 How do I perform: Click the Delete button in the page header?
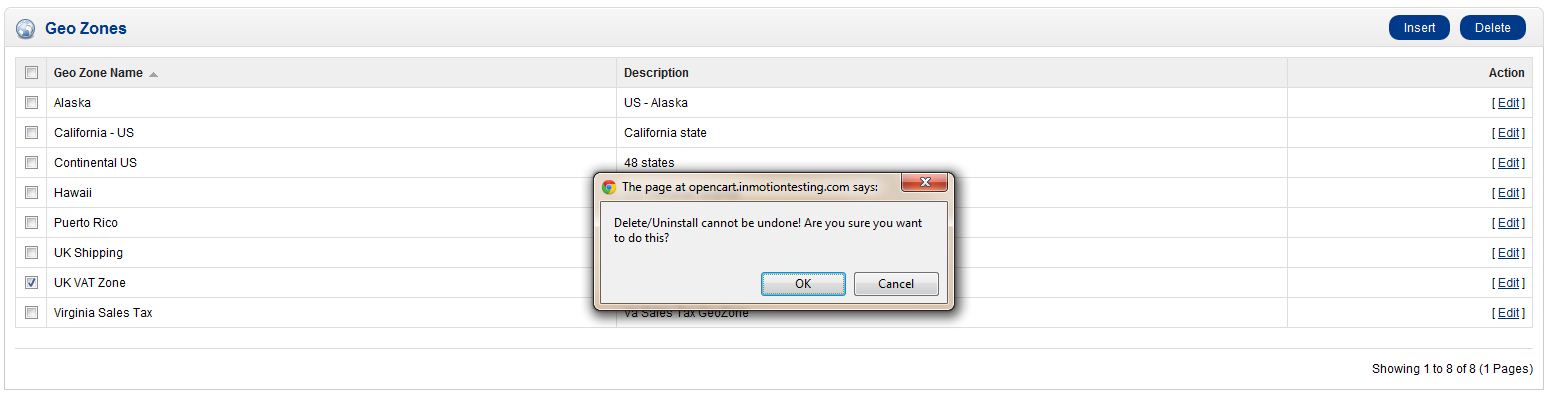1492,28
